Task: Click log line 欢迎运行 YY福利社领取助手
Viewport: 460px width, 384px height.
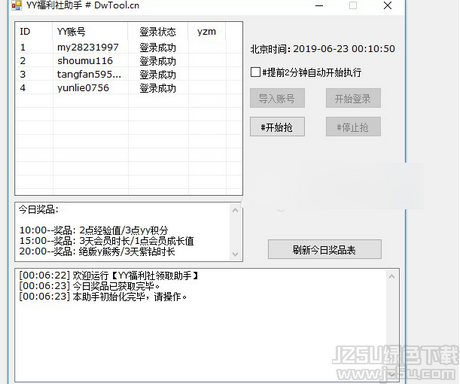Action: [x=109, y=275]
